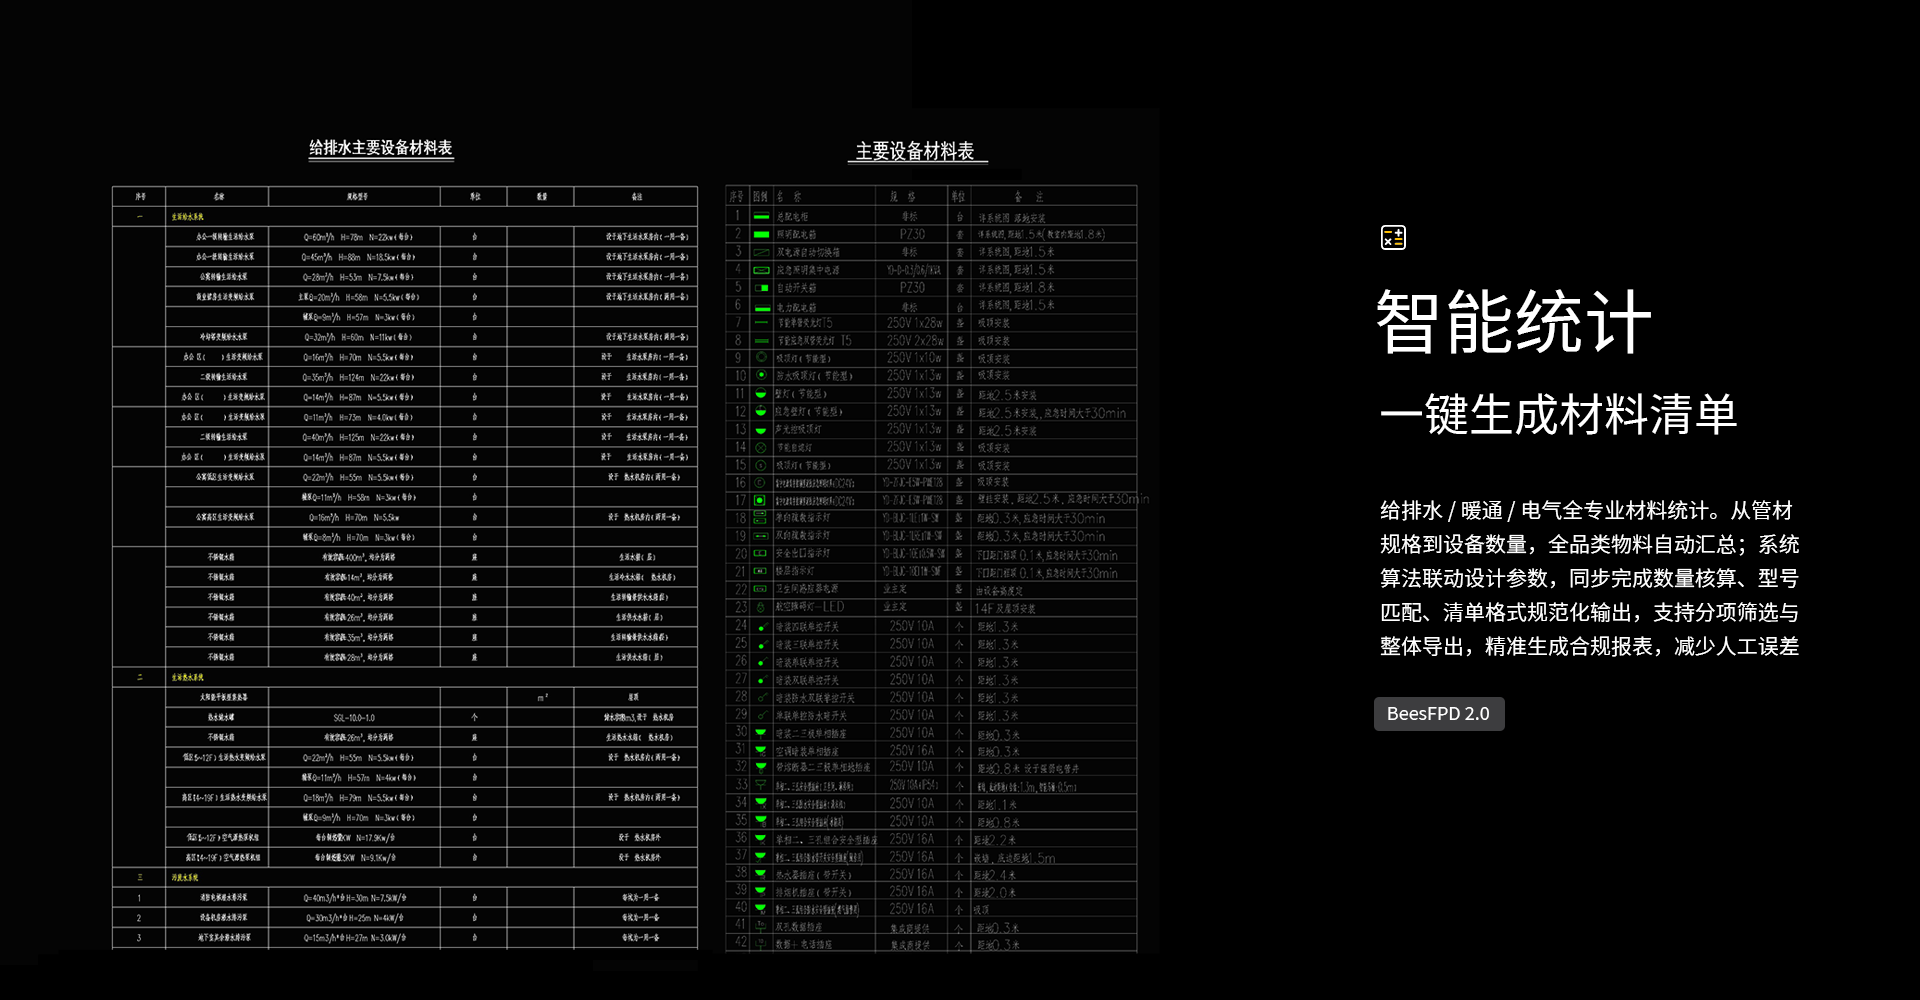Click the 主要设备材料表 title
1920x1000 pixels.
(915, 151)
